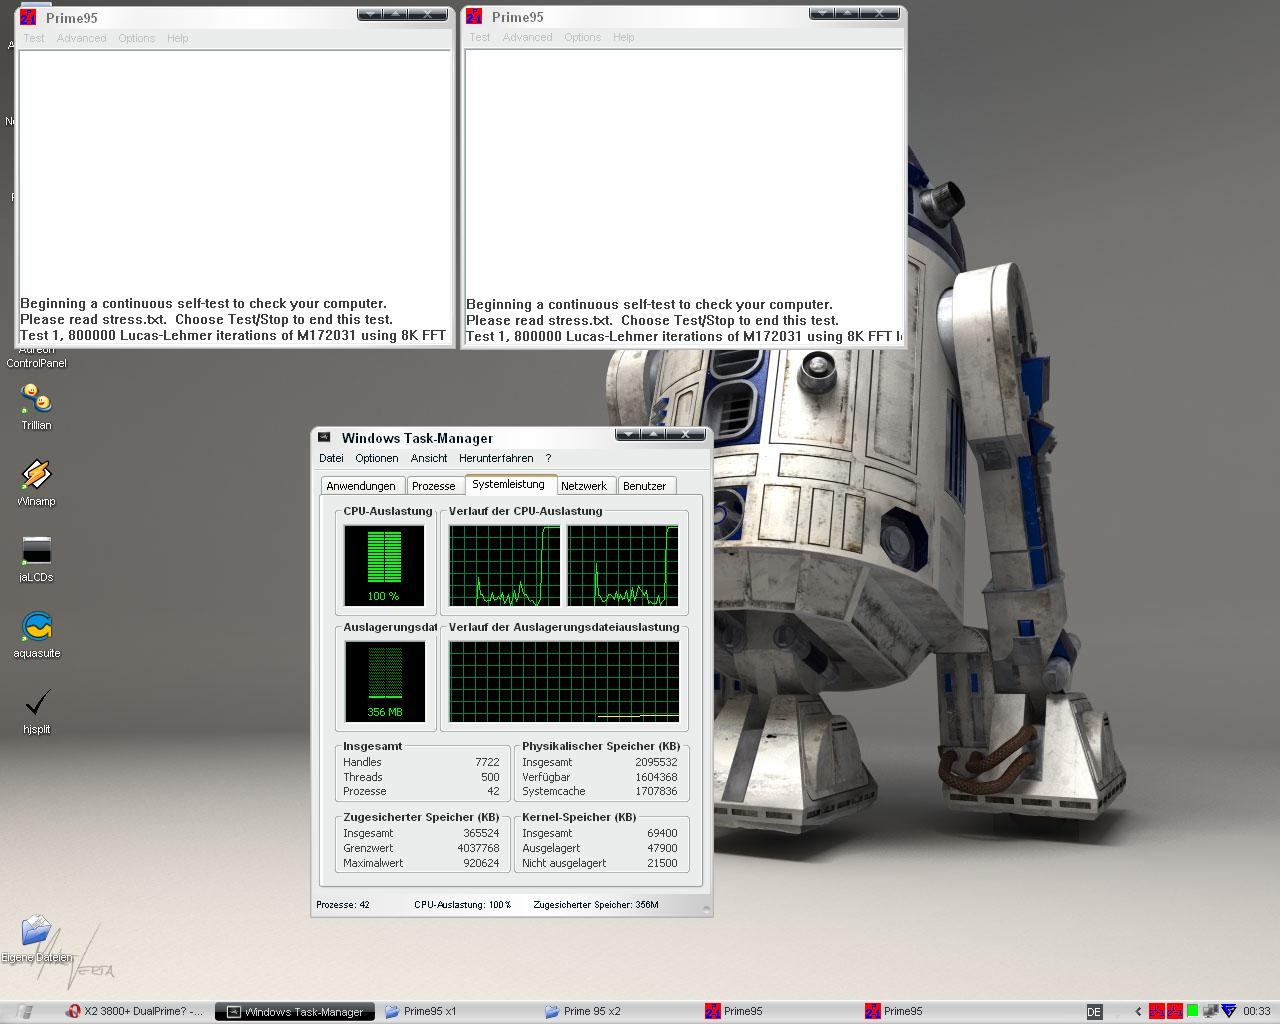Click the Nicht ausgelagert value 21500
This screenshot has height=1024, width=1280.
pos(662,863)
